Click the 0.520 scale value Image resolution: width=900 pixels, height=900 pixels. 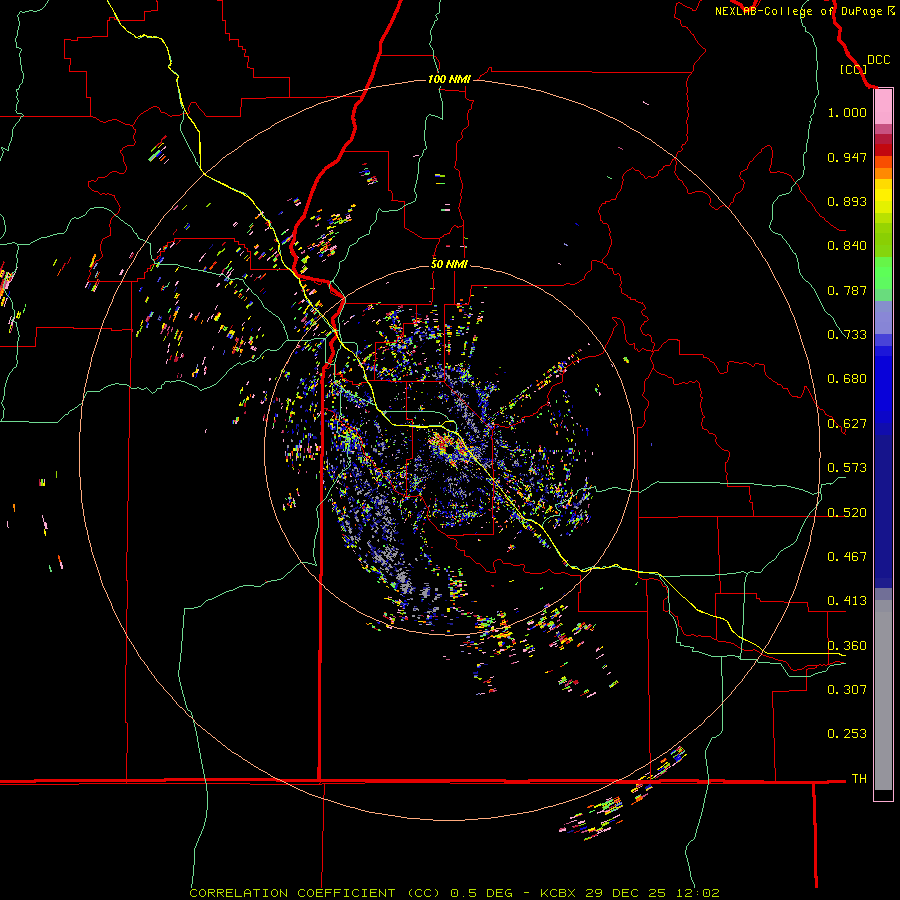coord(847,513)
